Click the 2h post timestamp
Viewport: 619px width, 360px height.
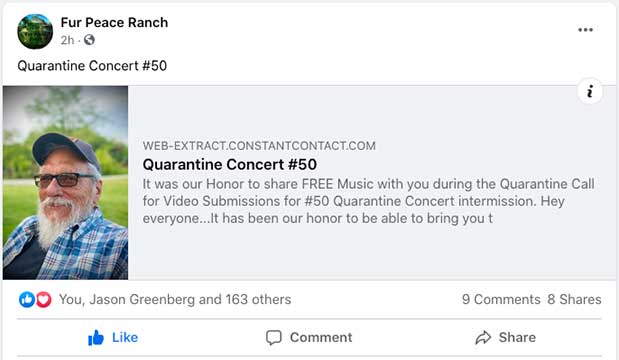pos(67,40)
